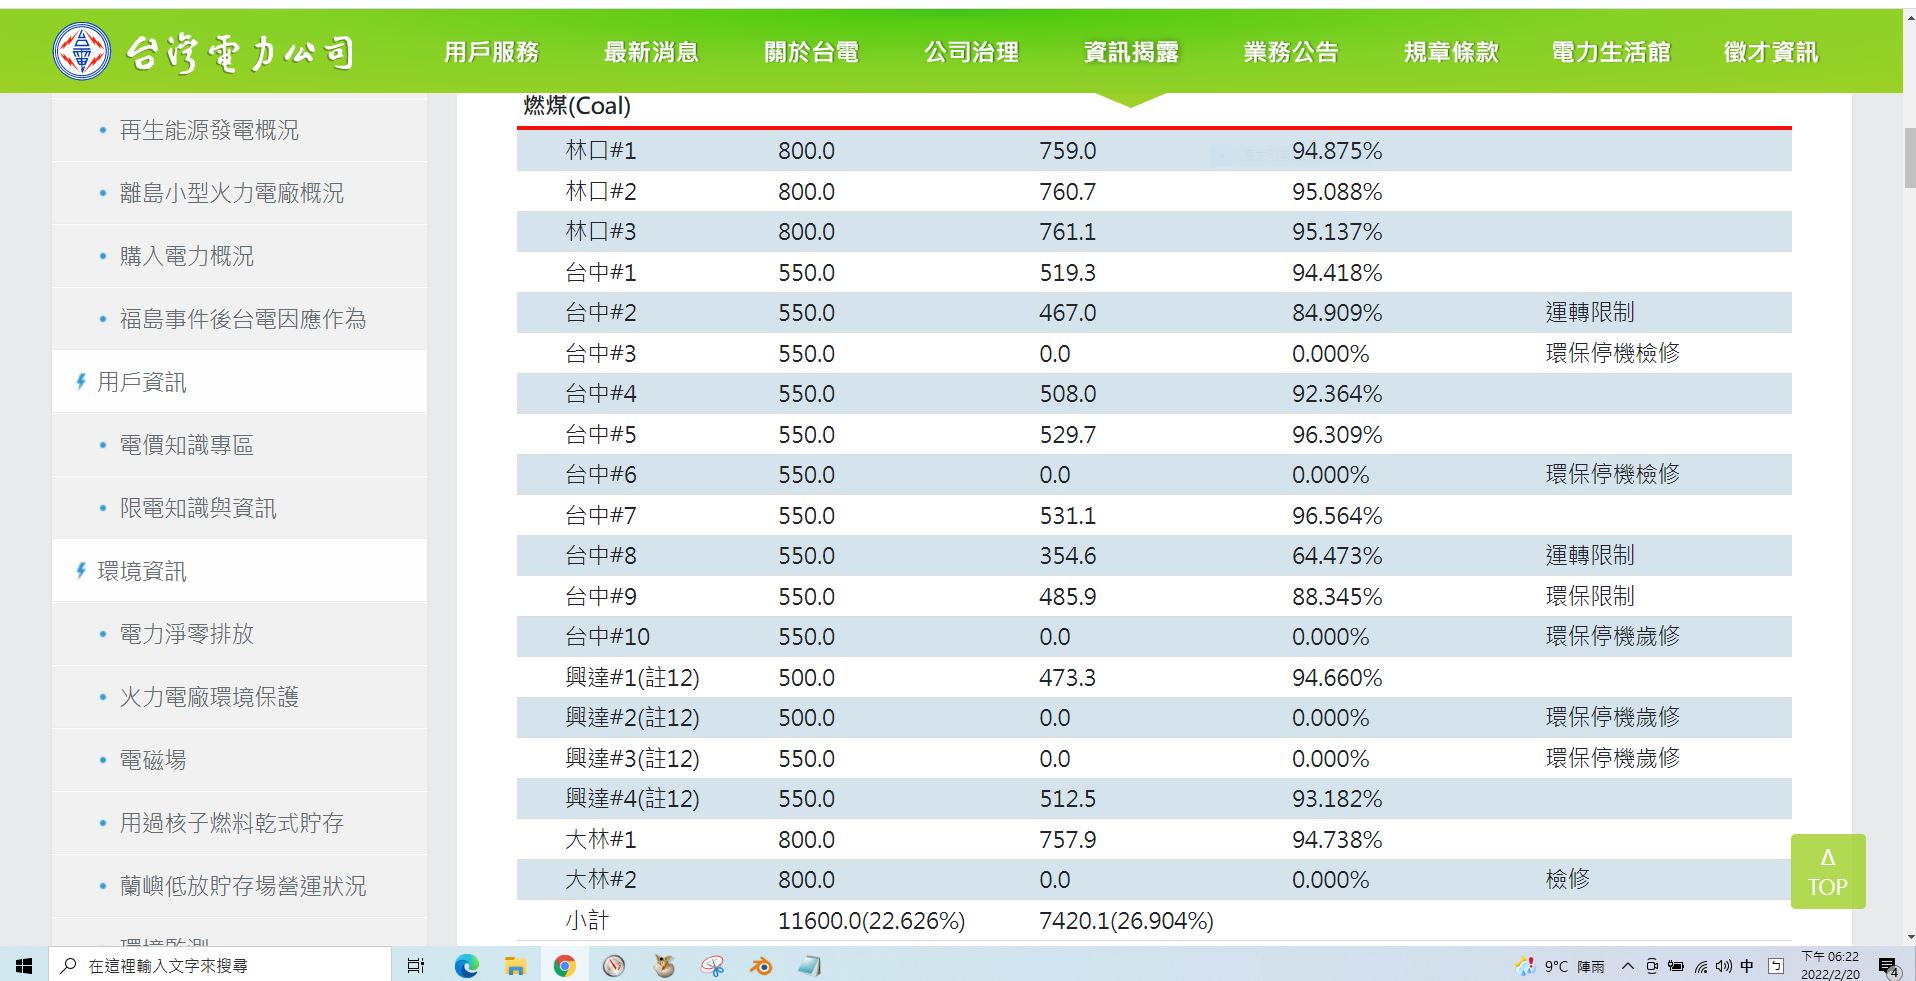The image size is (1916, 981).
Task: Select 林口#3 ratio 95.137%
Action: pyautogui.click(x=1337, y=232)
